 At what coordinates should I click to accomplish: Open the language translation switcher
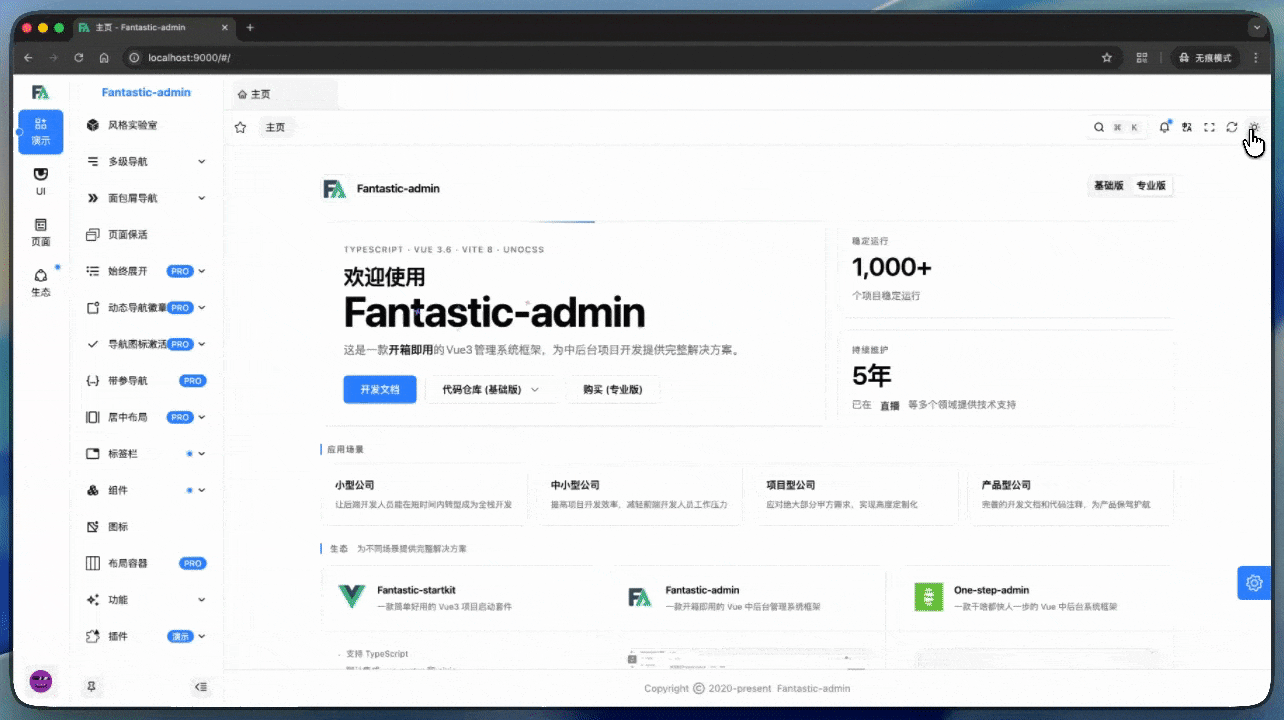coord(1187,127)
